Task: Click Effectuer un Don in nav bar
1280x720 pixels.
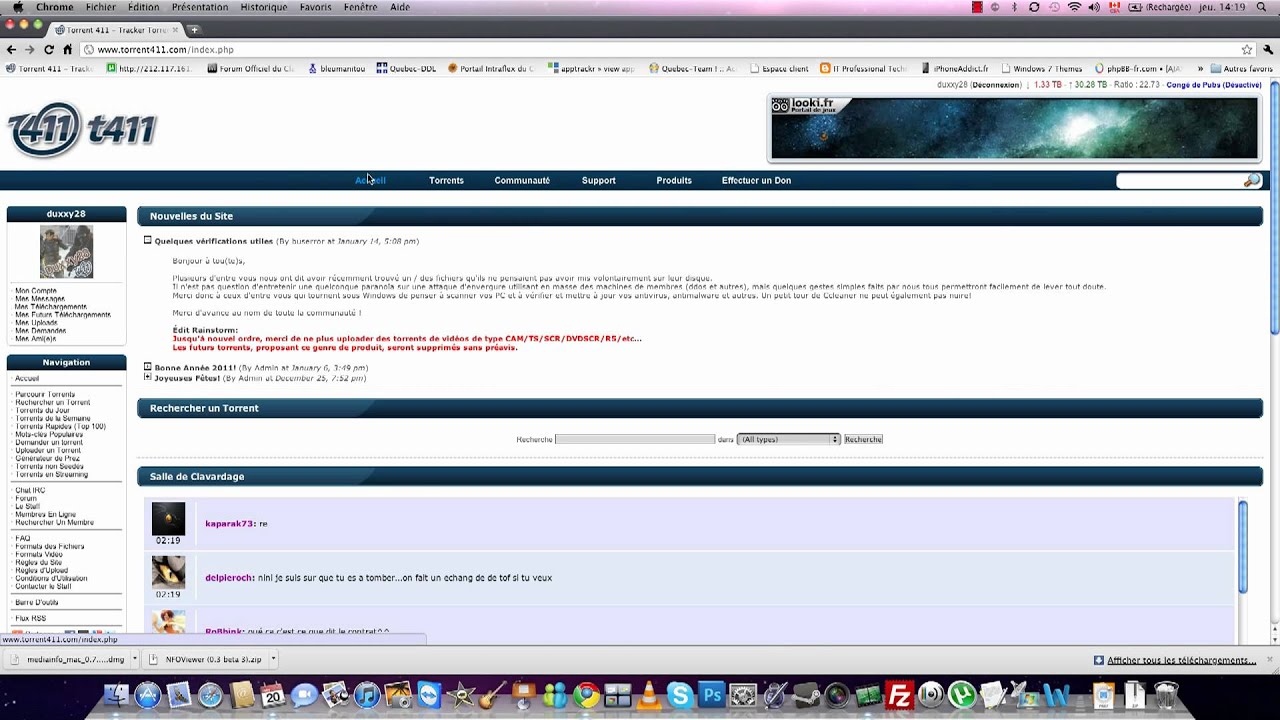Action: click(x=756, y=180)
